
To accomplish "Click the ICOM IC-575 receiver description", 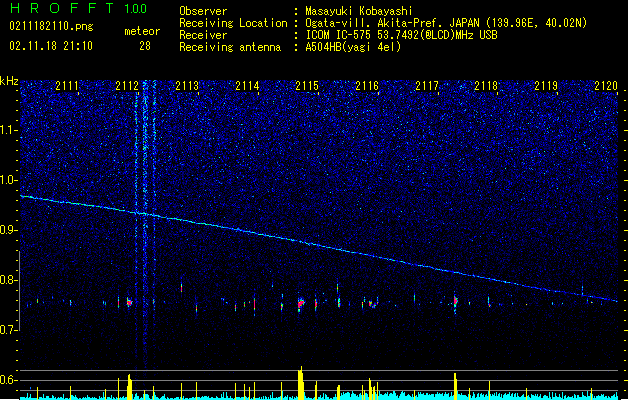I will point(401,35).
